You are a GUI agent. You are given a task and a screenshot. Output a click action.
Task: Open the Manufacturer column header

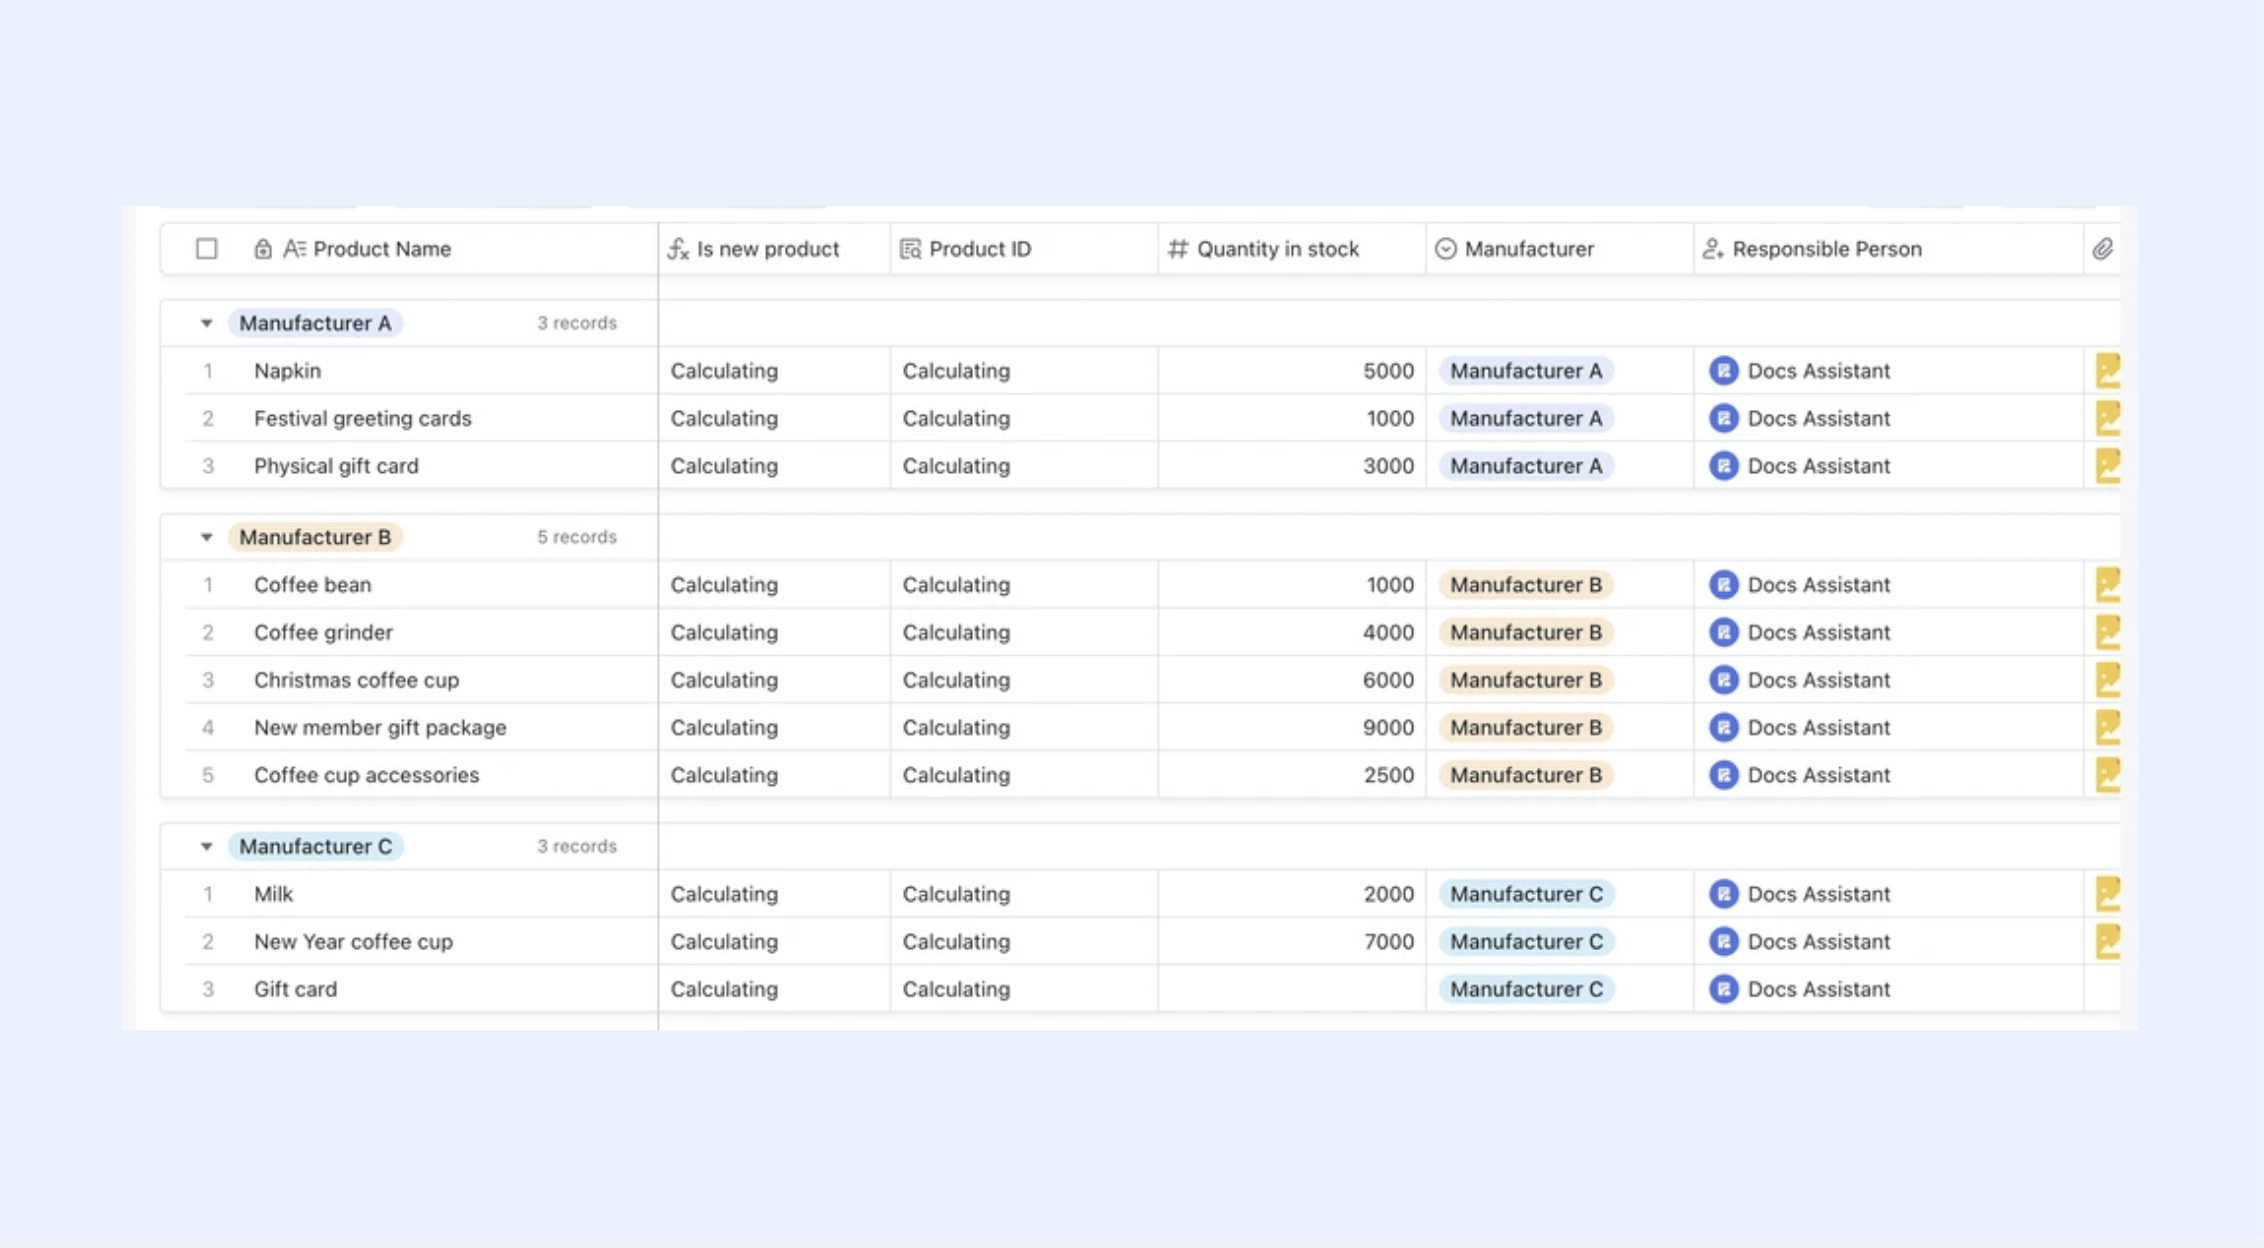pyautogui.click(x=1560, y=249)
